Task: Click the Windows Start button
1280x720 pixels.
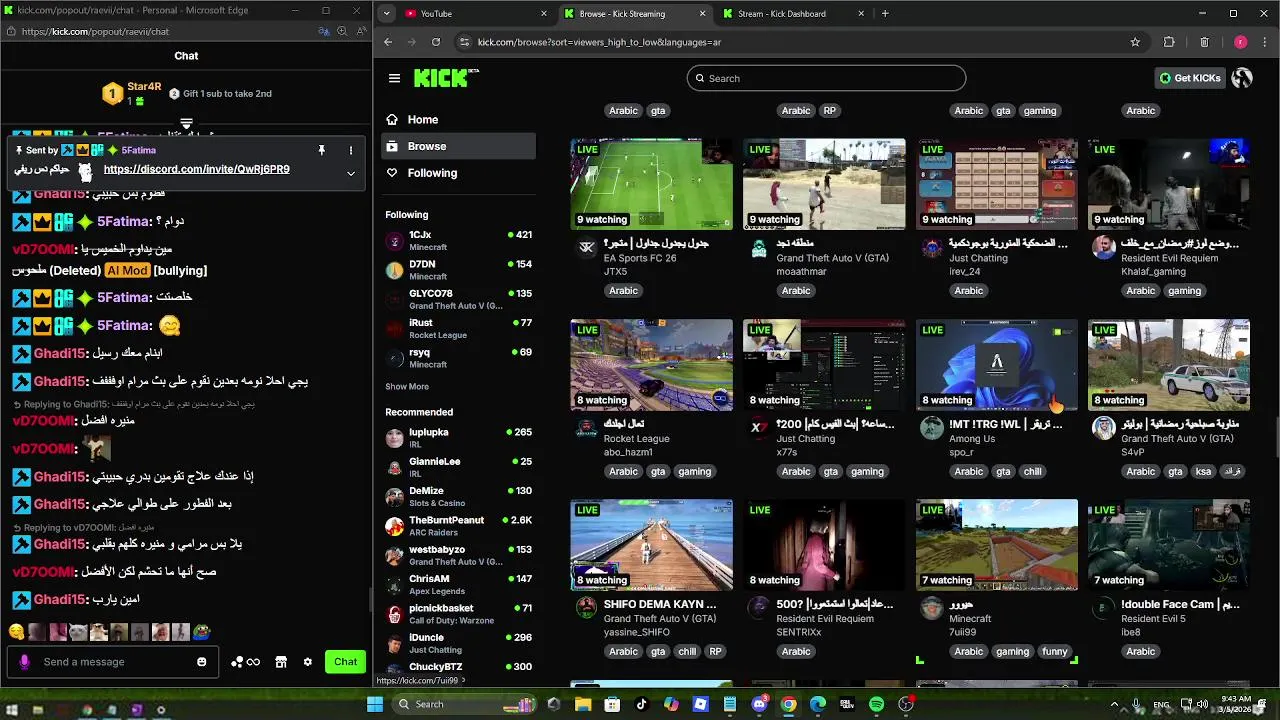Action: pos(375,704)
